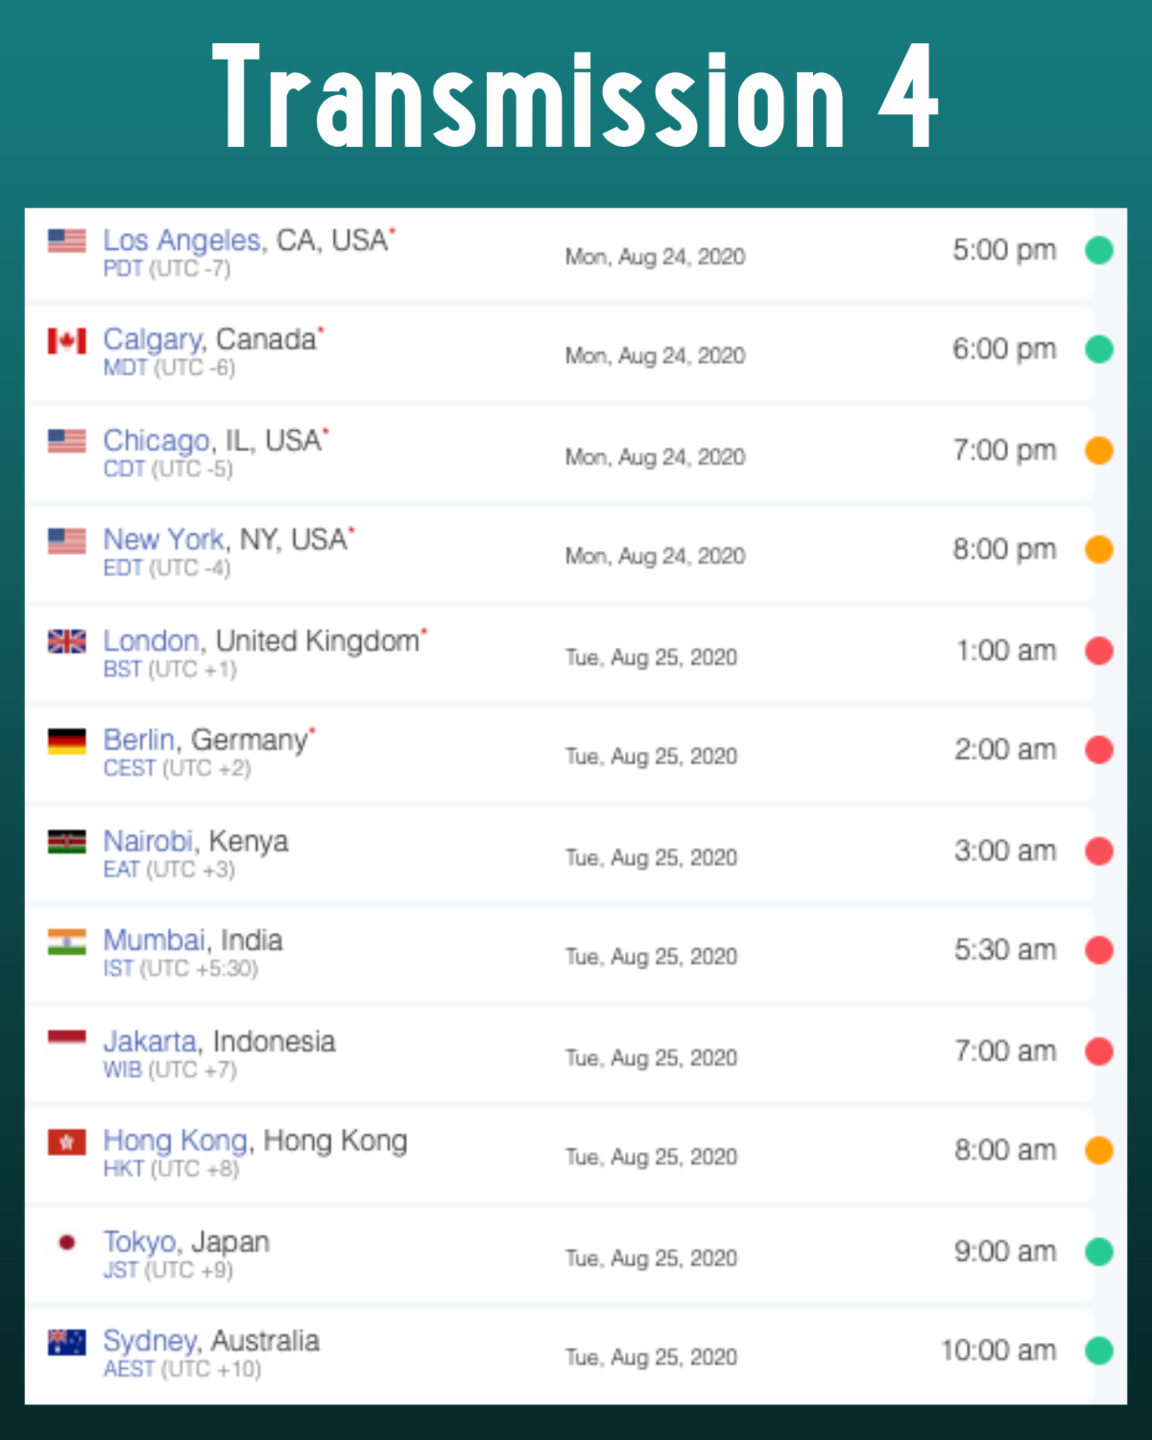Click the Transmission 4 heading
The height and width of the screenshot is (1440, 1152).
tap(575, 97)
